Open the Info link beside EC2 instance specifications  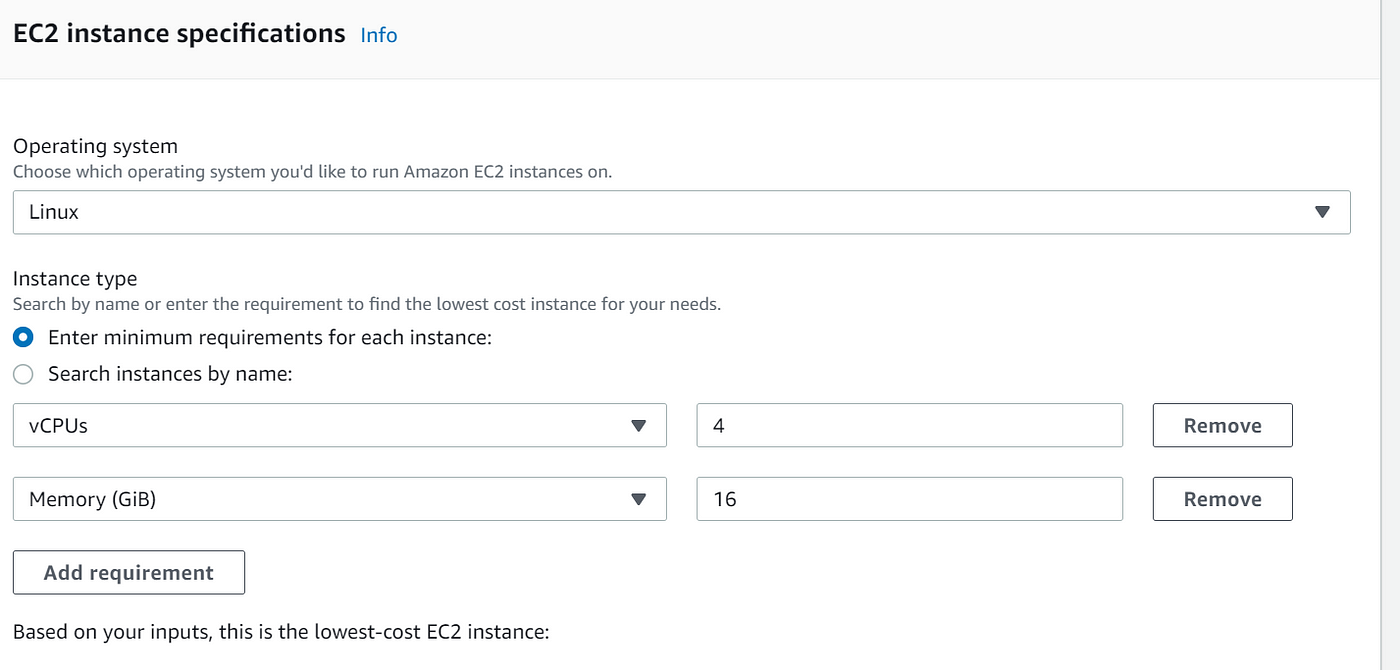click(379, 35)
